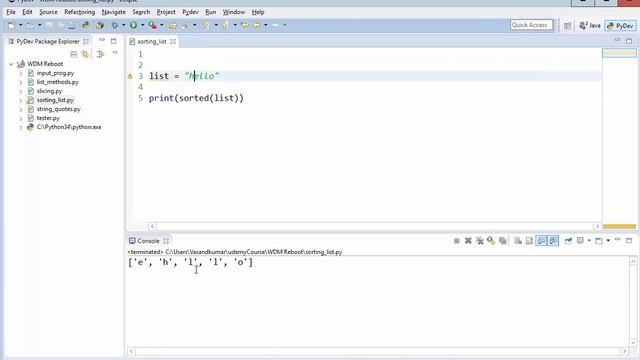Open the Source menu
The image size is (640, 360).
click(x=48, y=12)
